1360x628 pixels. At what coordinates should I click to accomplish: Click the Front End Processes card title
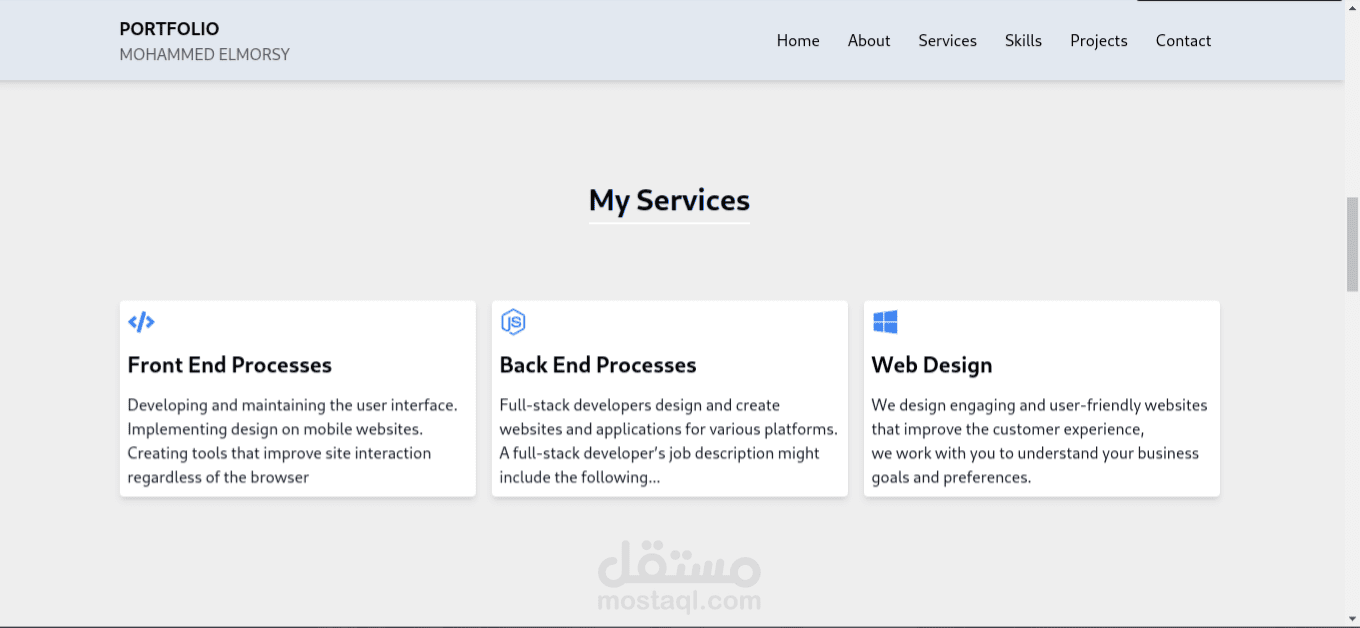[x=229, y=365]
